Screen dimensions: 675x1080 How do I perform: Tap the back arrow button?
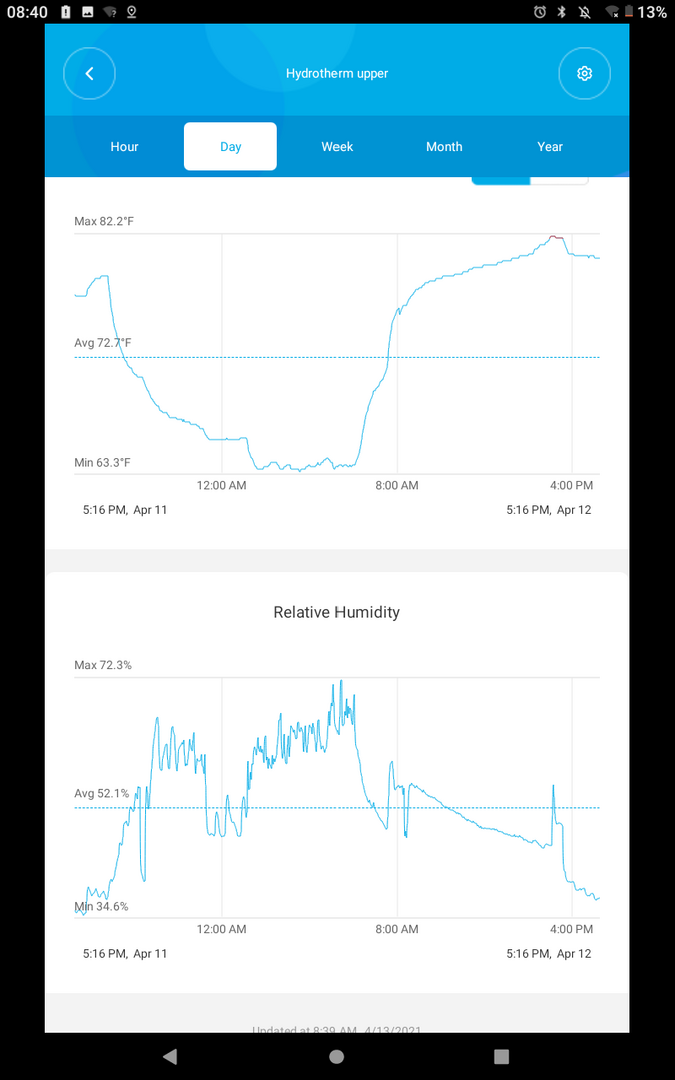[x=90, y=74]
